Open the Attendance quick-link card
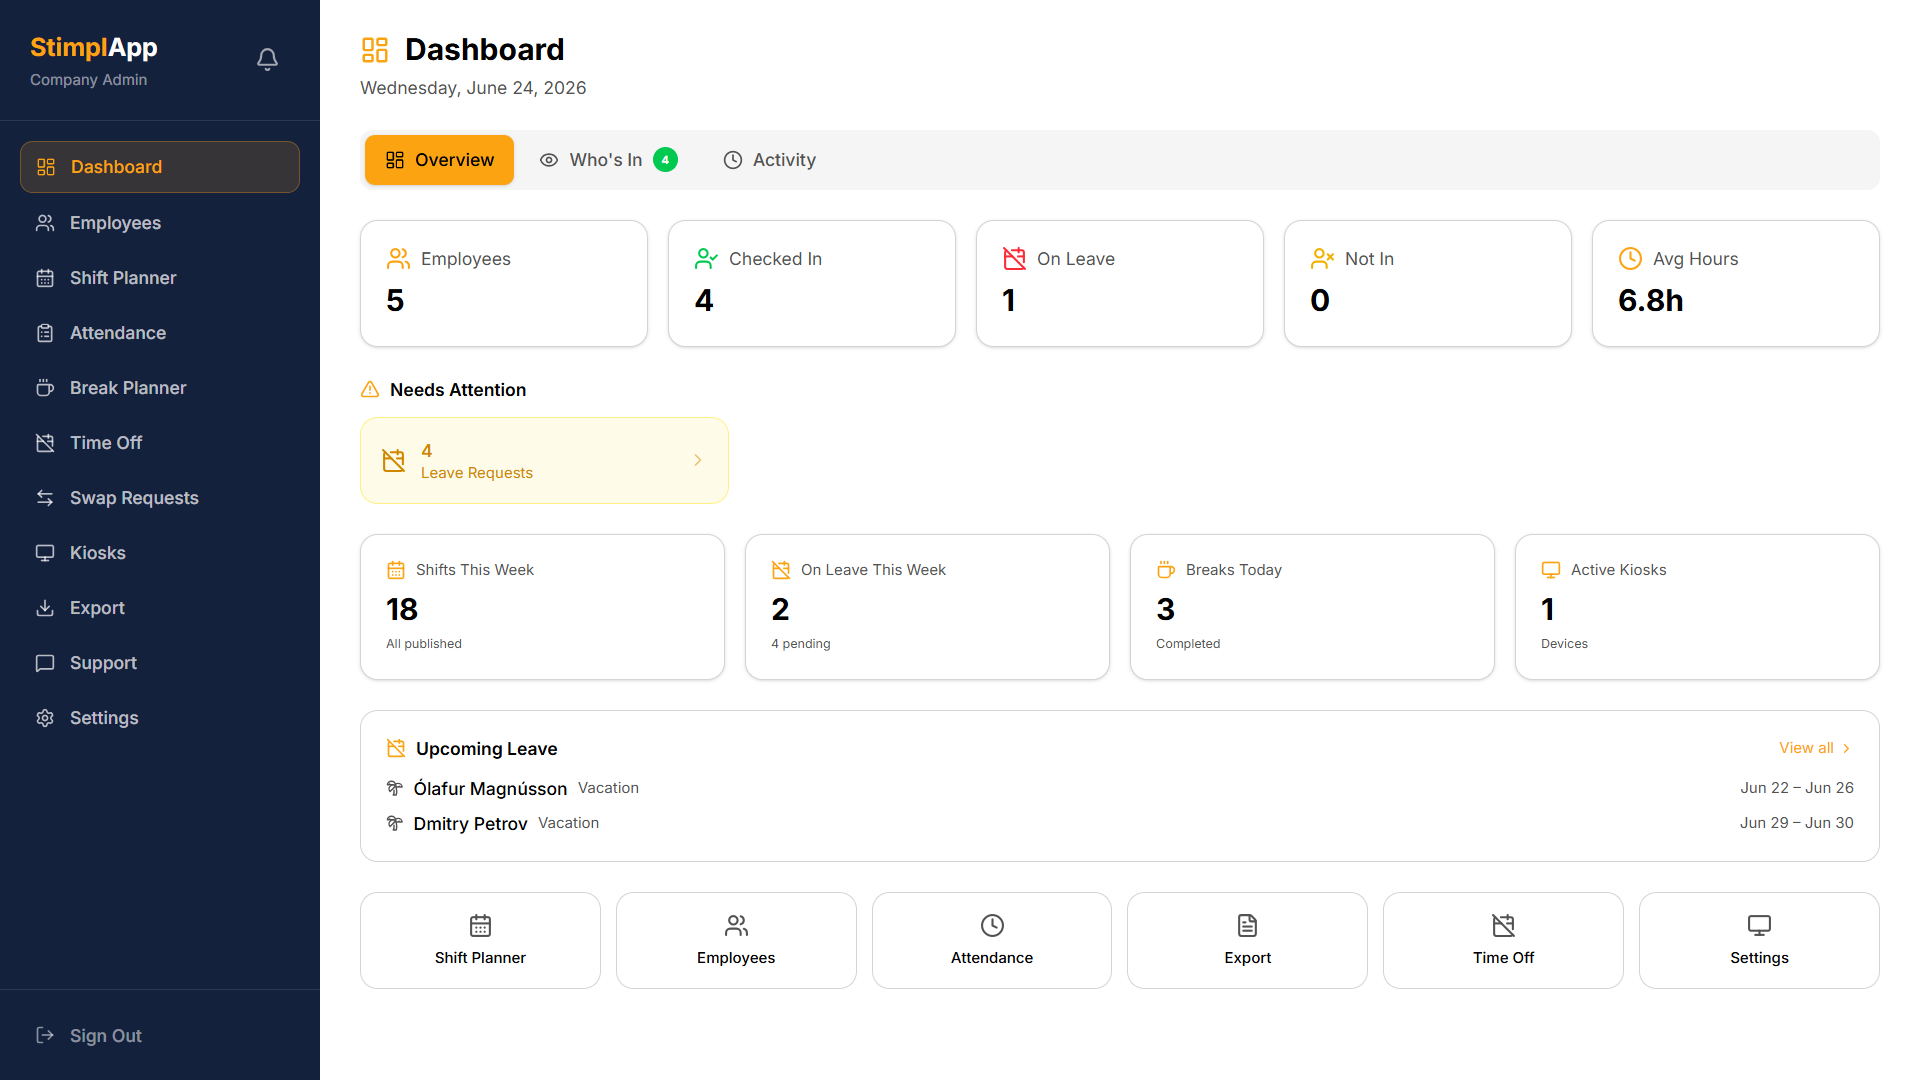Image resolution: width=1920 pixels, height=1080 pixels. pyautogui.click(x=992, y=940)
